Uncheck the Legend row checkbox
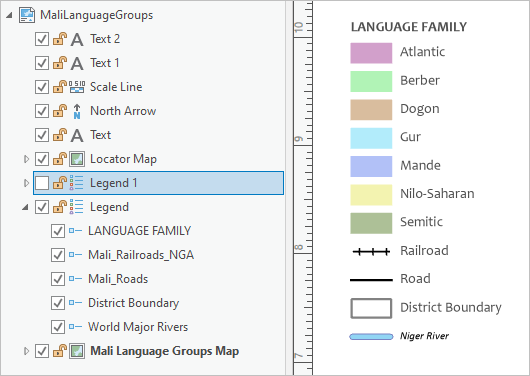Screen dimensions: 530x376 click(42, 207)
